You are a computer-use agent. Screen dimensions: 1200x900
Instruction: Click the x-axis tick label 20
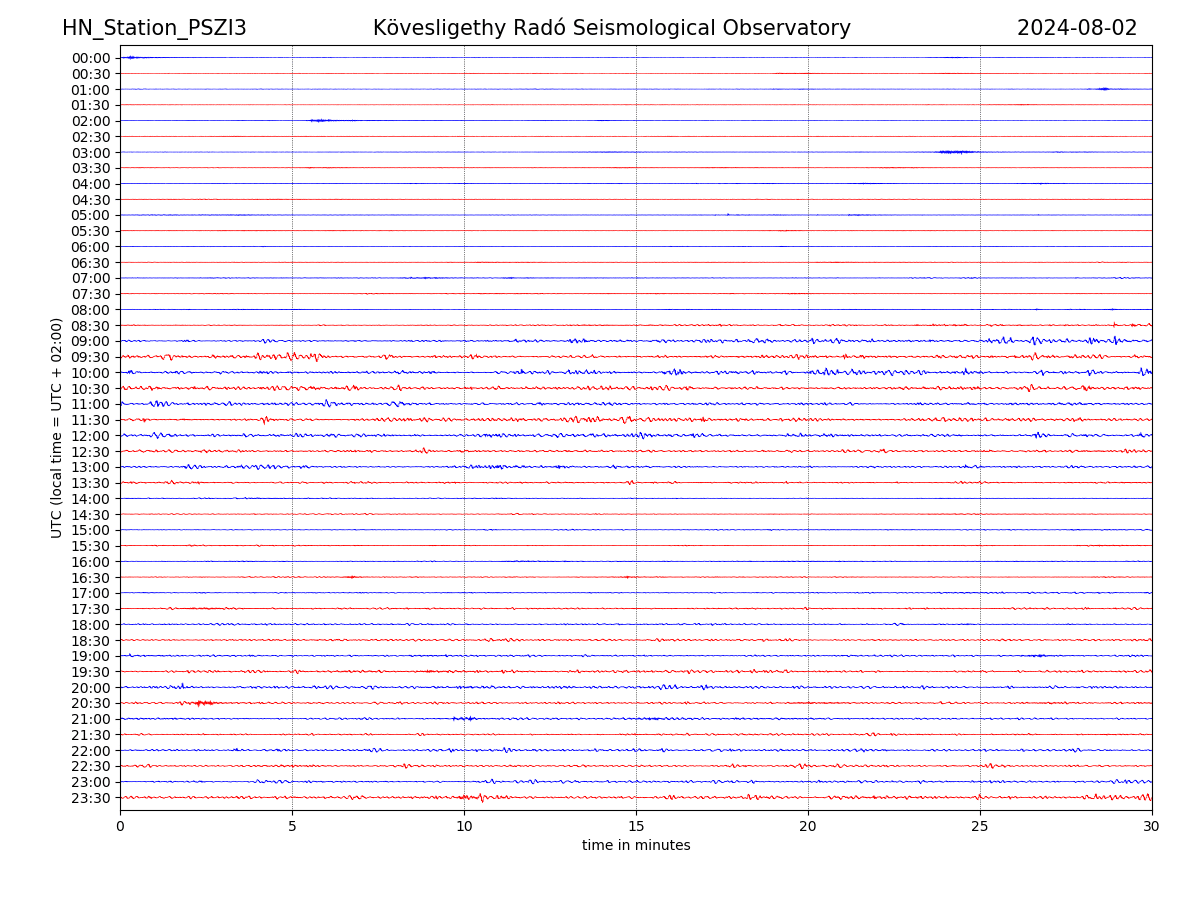click(x=808, y=827)
